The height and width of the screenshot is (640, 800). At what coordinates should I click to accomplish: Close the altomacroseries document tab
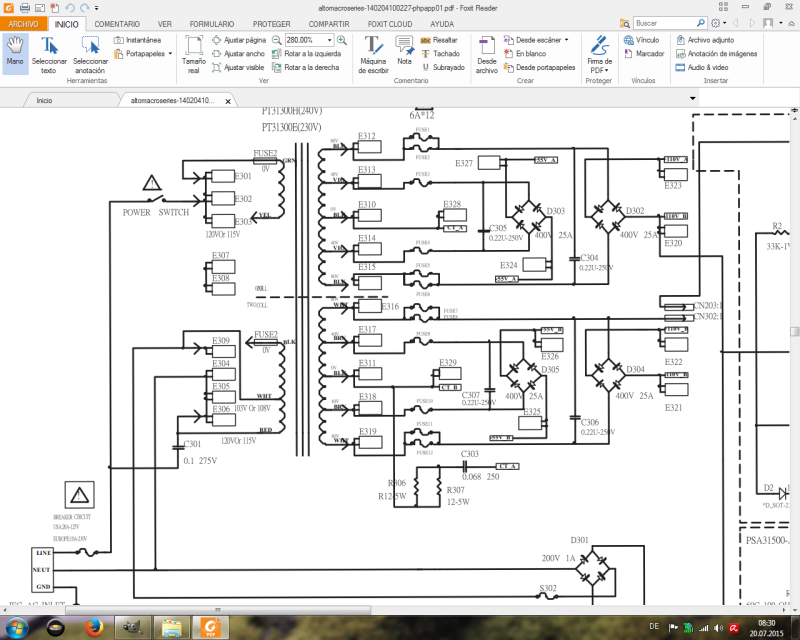coord(228,101)
